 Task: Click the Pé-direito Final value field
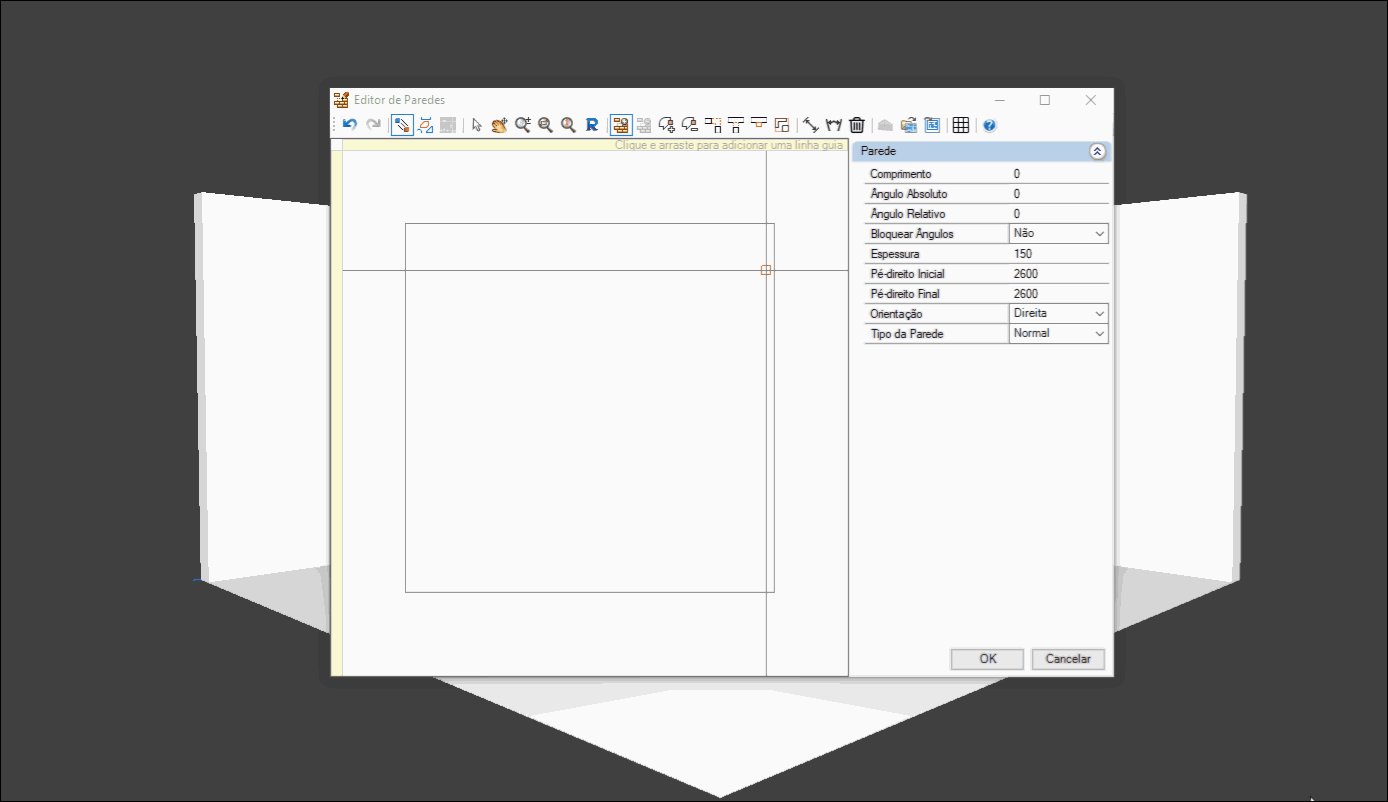[x=1059, y=294]
